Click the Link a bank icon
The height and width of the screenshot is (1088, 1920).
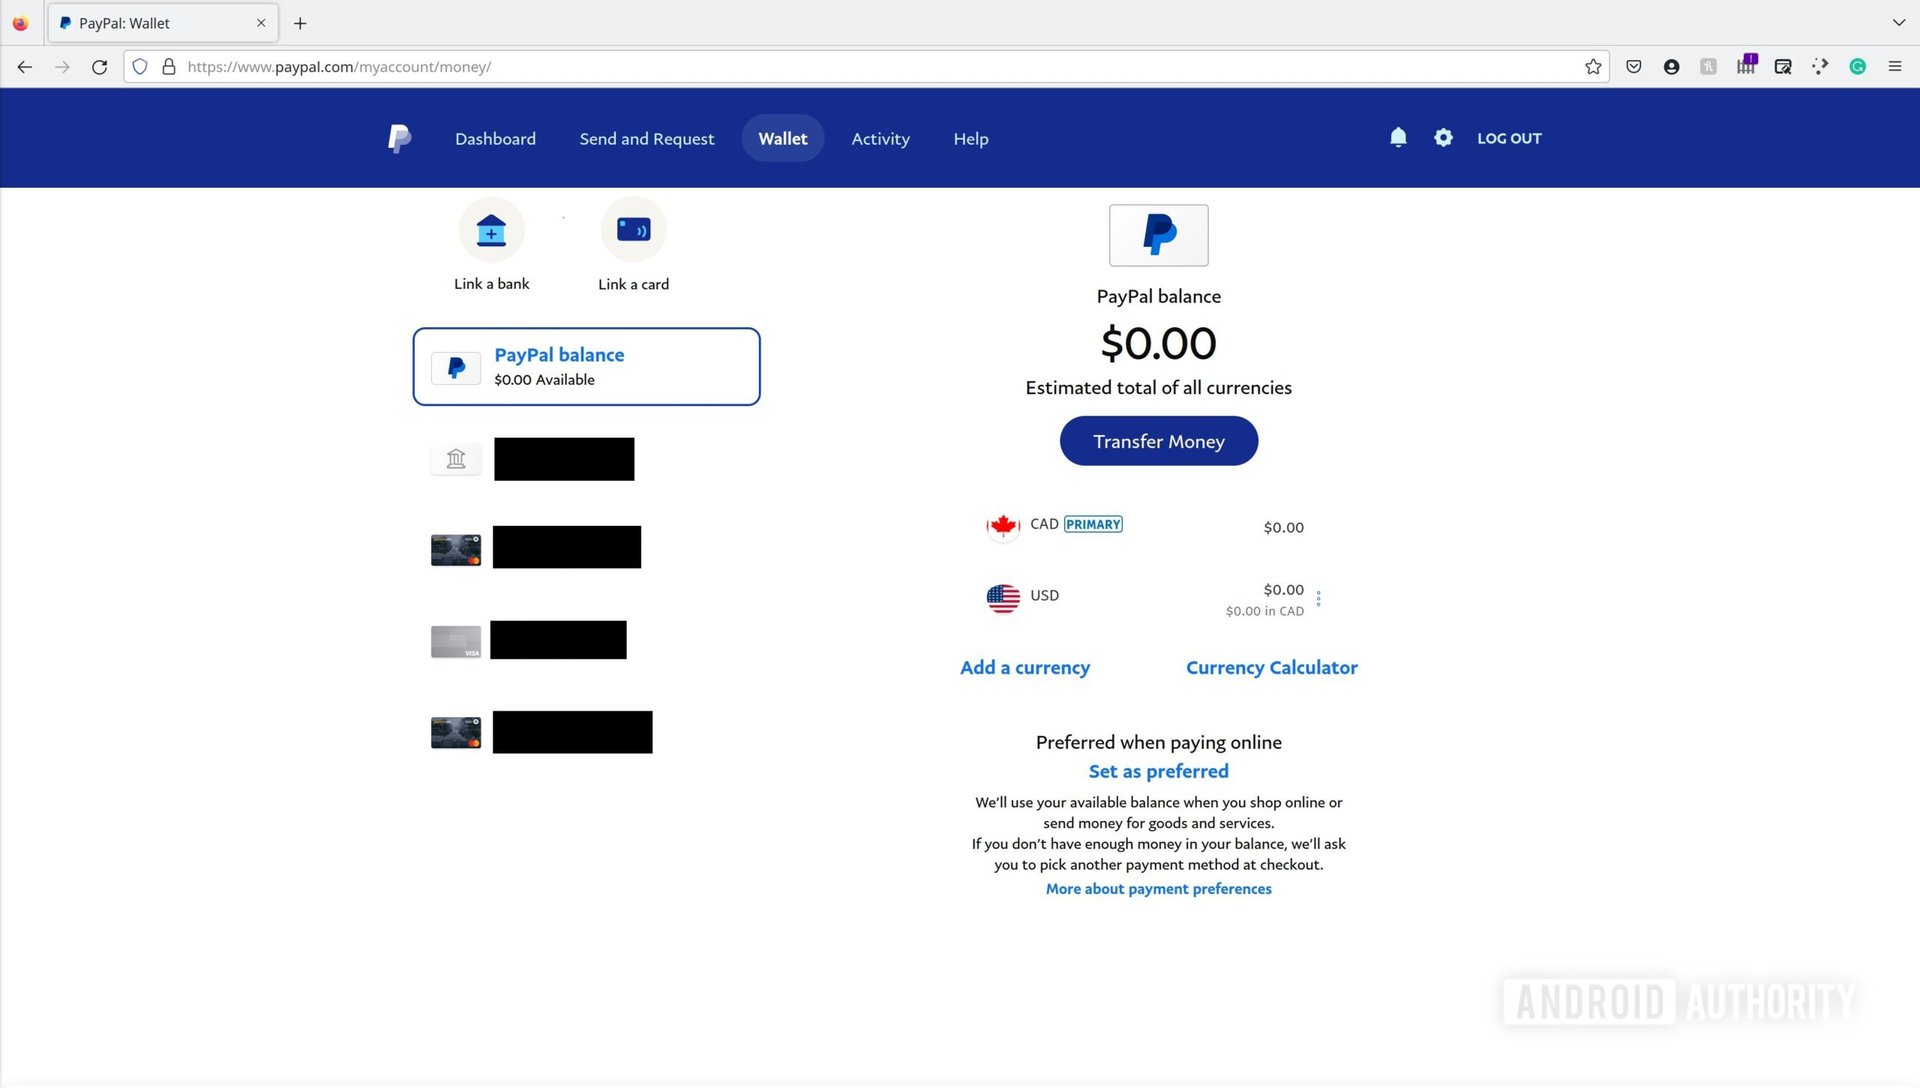491,231
